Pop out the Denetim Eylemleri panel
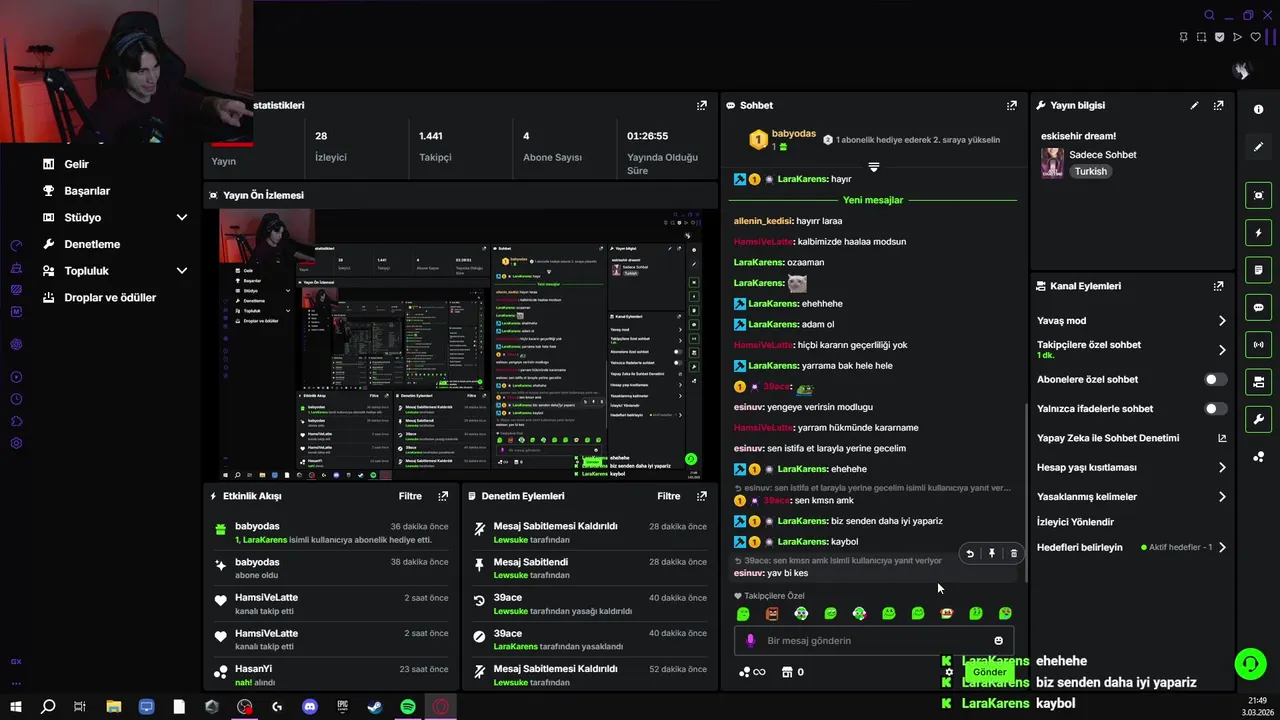The height and width of the screenshot is (720, 1280). click(x=701, y=496)
